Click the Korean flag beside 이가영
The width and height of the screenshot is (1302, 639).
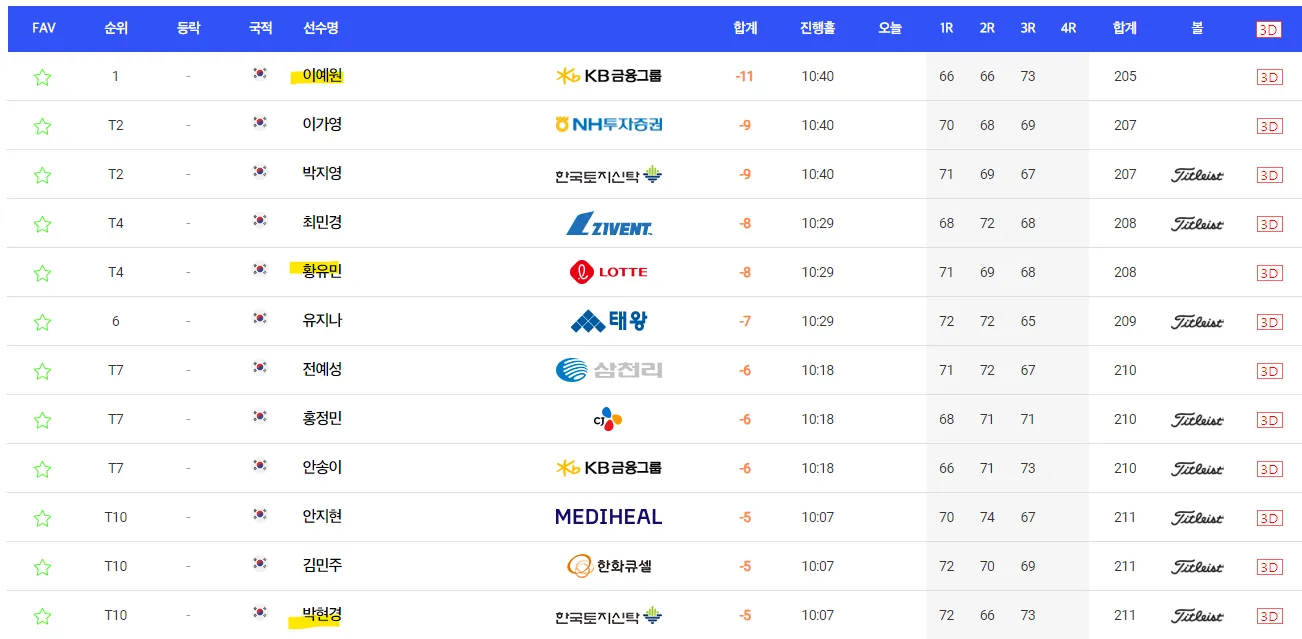tap(260, 126)
